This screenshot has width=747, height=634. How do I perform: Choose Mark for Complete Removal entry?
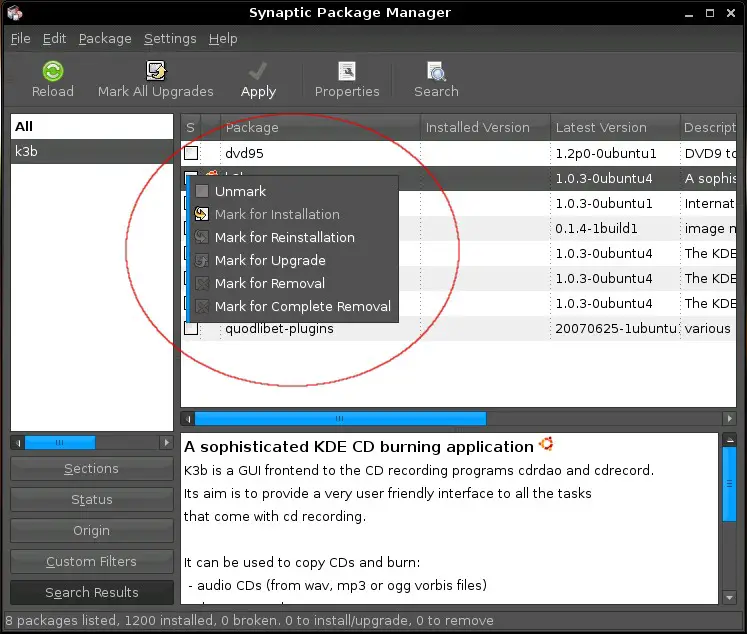(x=294, y=306)
